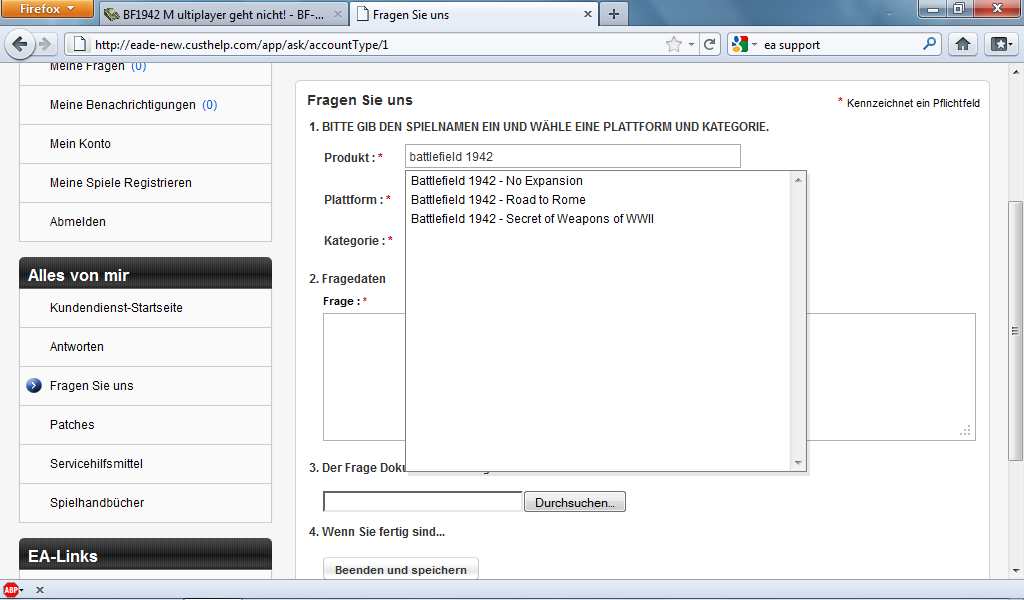Image resolution: width=1024 pixels, height=600 pixels.
Task: Close the add-on bar with the X
Action: pos(40,590)
